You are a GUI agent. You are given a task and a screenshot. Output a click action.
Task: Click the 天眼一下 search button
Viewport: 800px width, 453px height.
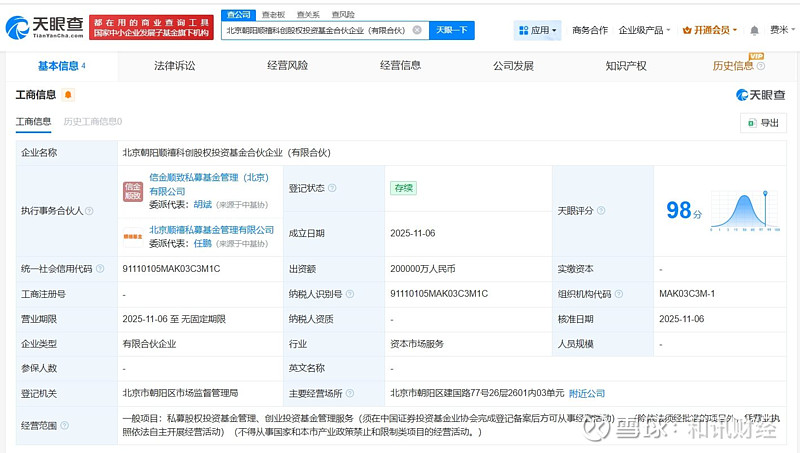452,30
